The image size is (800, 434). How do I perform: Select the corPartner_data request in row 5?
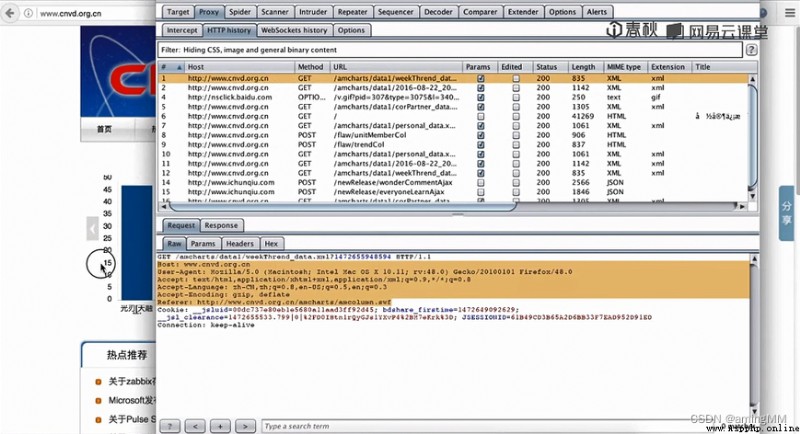point(453,107)
